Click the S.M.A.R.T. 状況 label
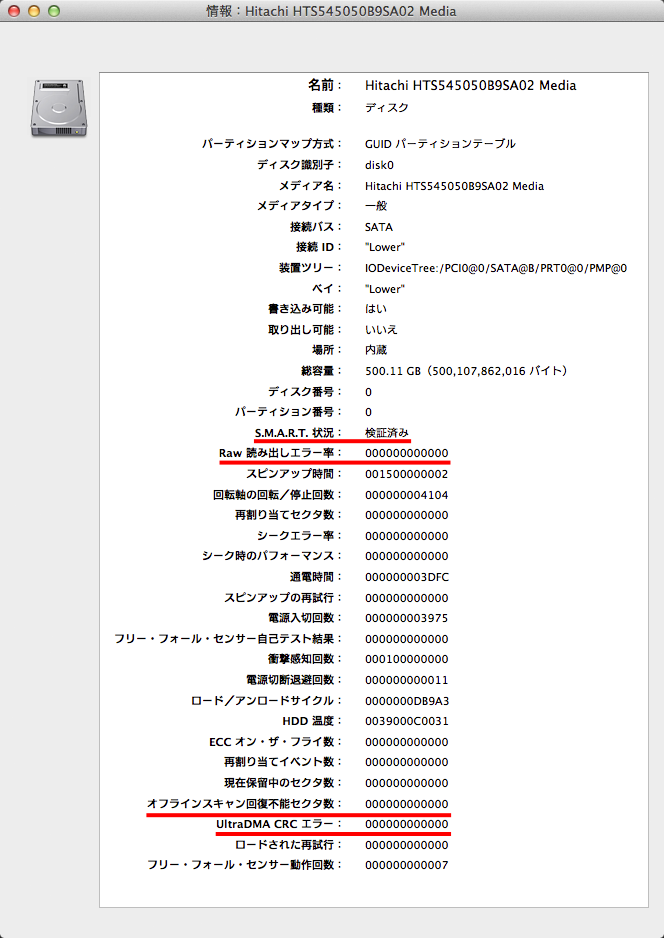 (x=298, y=433)
